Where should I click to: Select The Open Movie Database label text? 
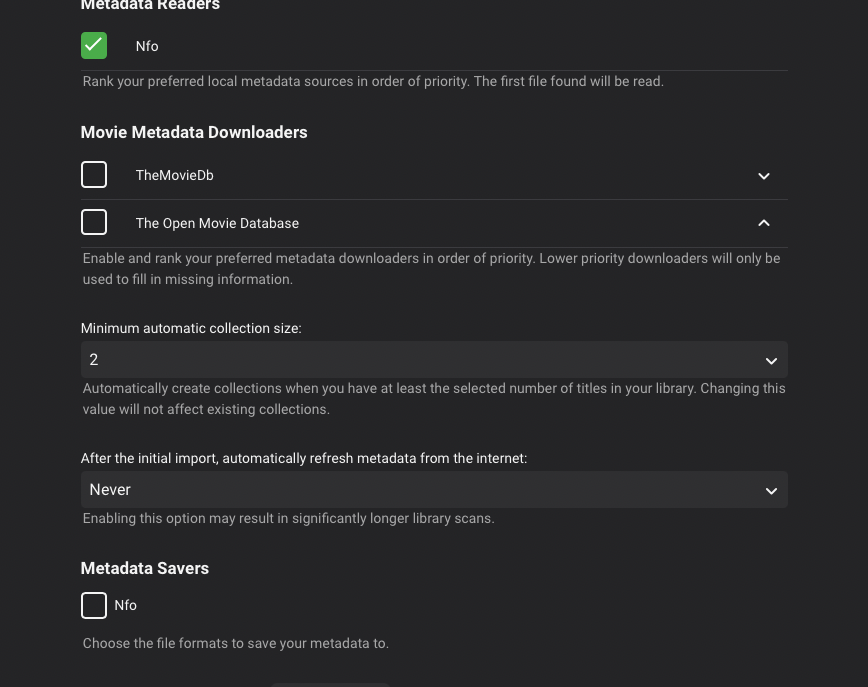pyautogui.click(x=217, y=223)
